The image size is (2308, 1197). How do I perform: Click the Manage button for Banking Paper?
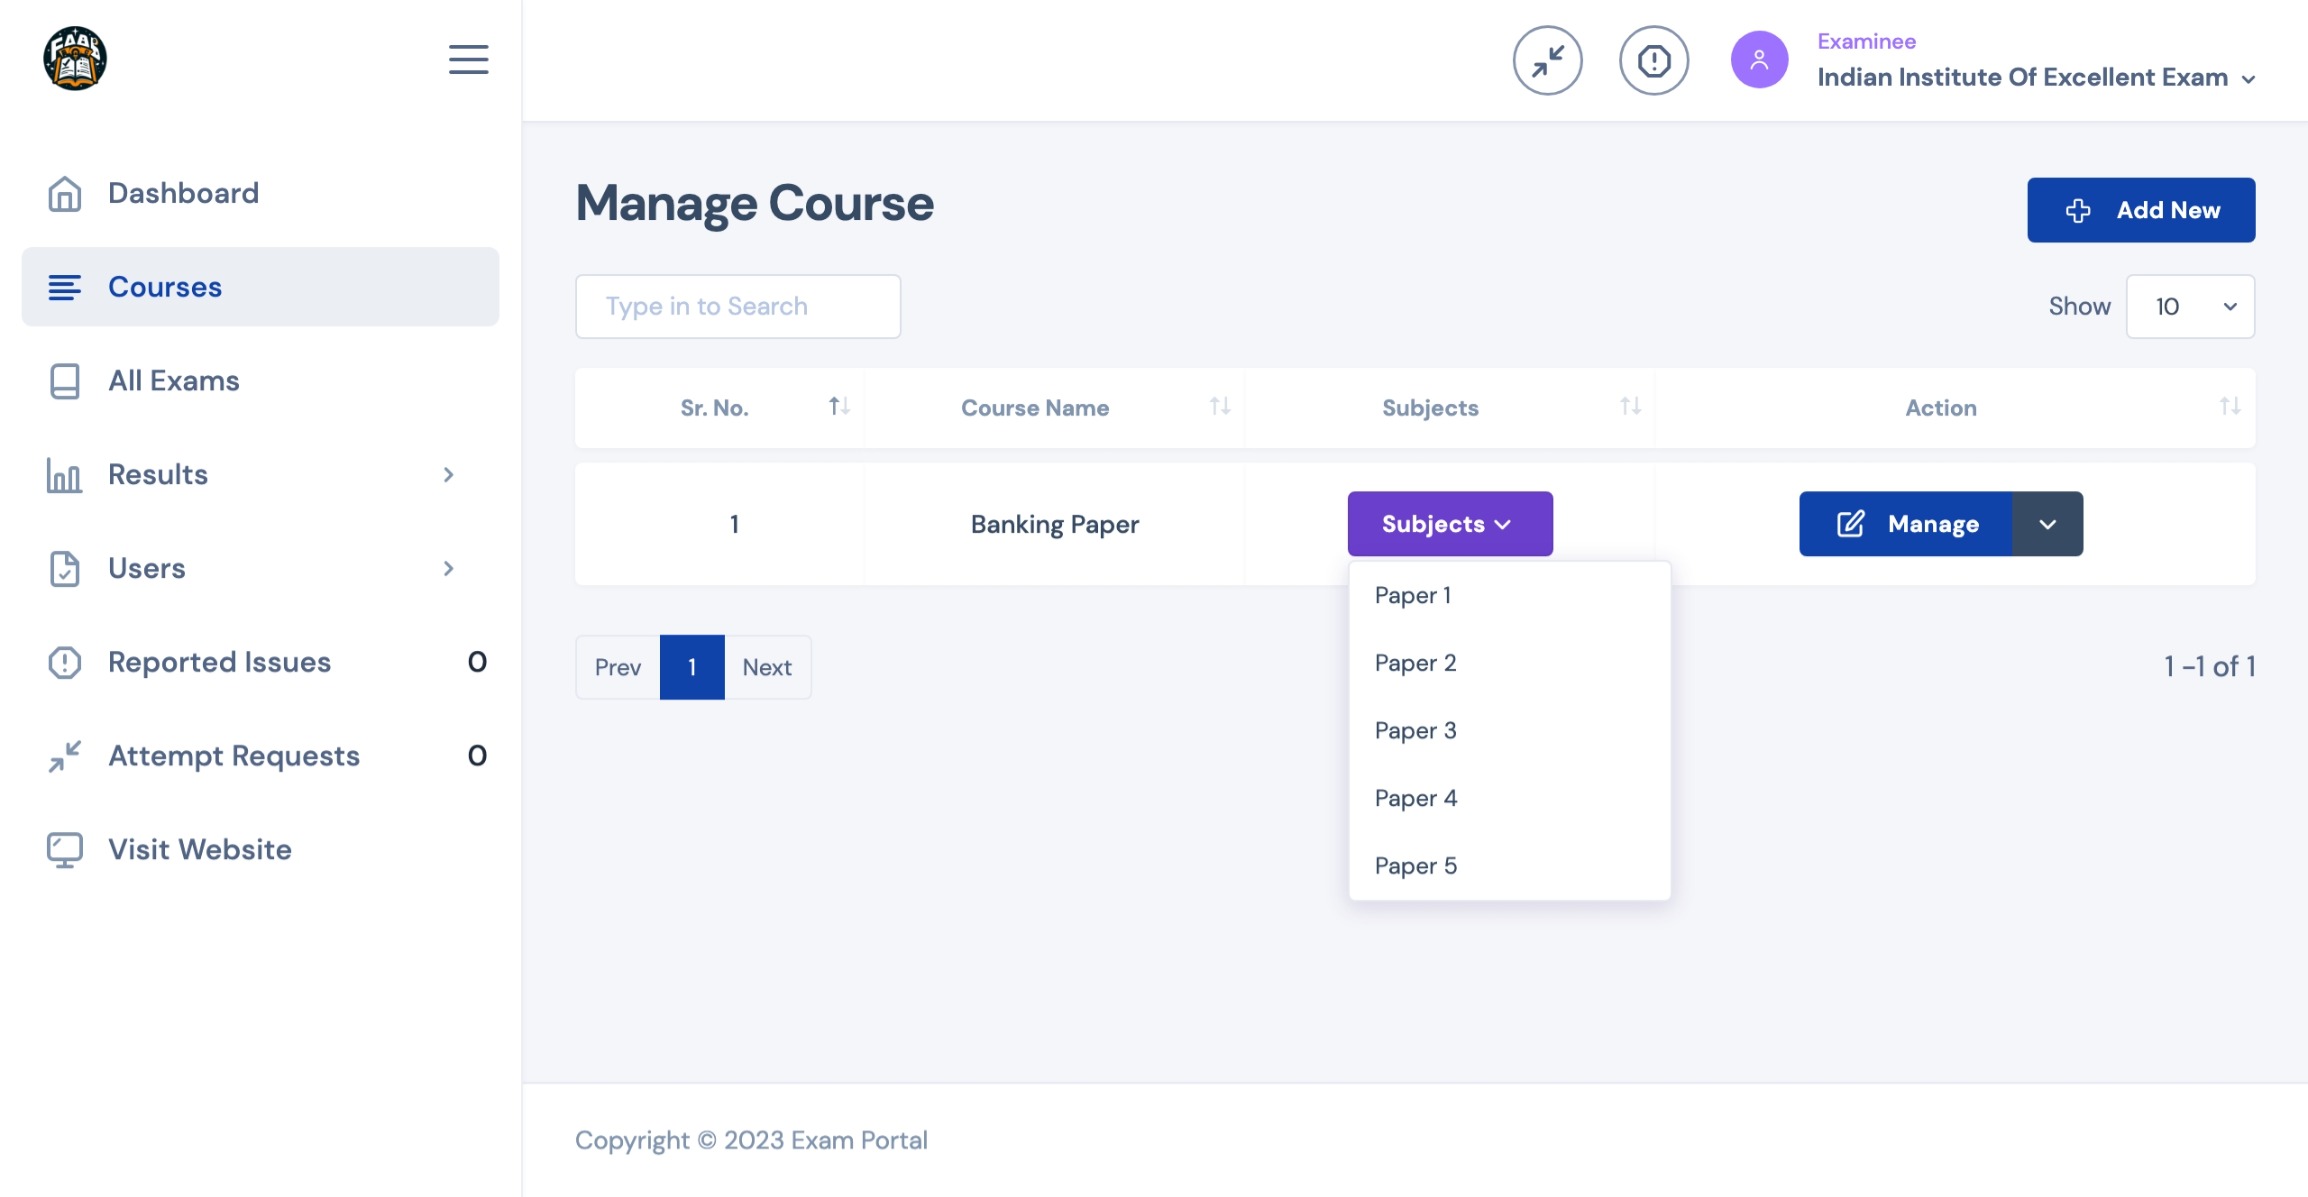(1906, 524)
